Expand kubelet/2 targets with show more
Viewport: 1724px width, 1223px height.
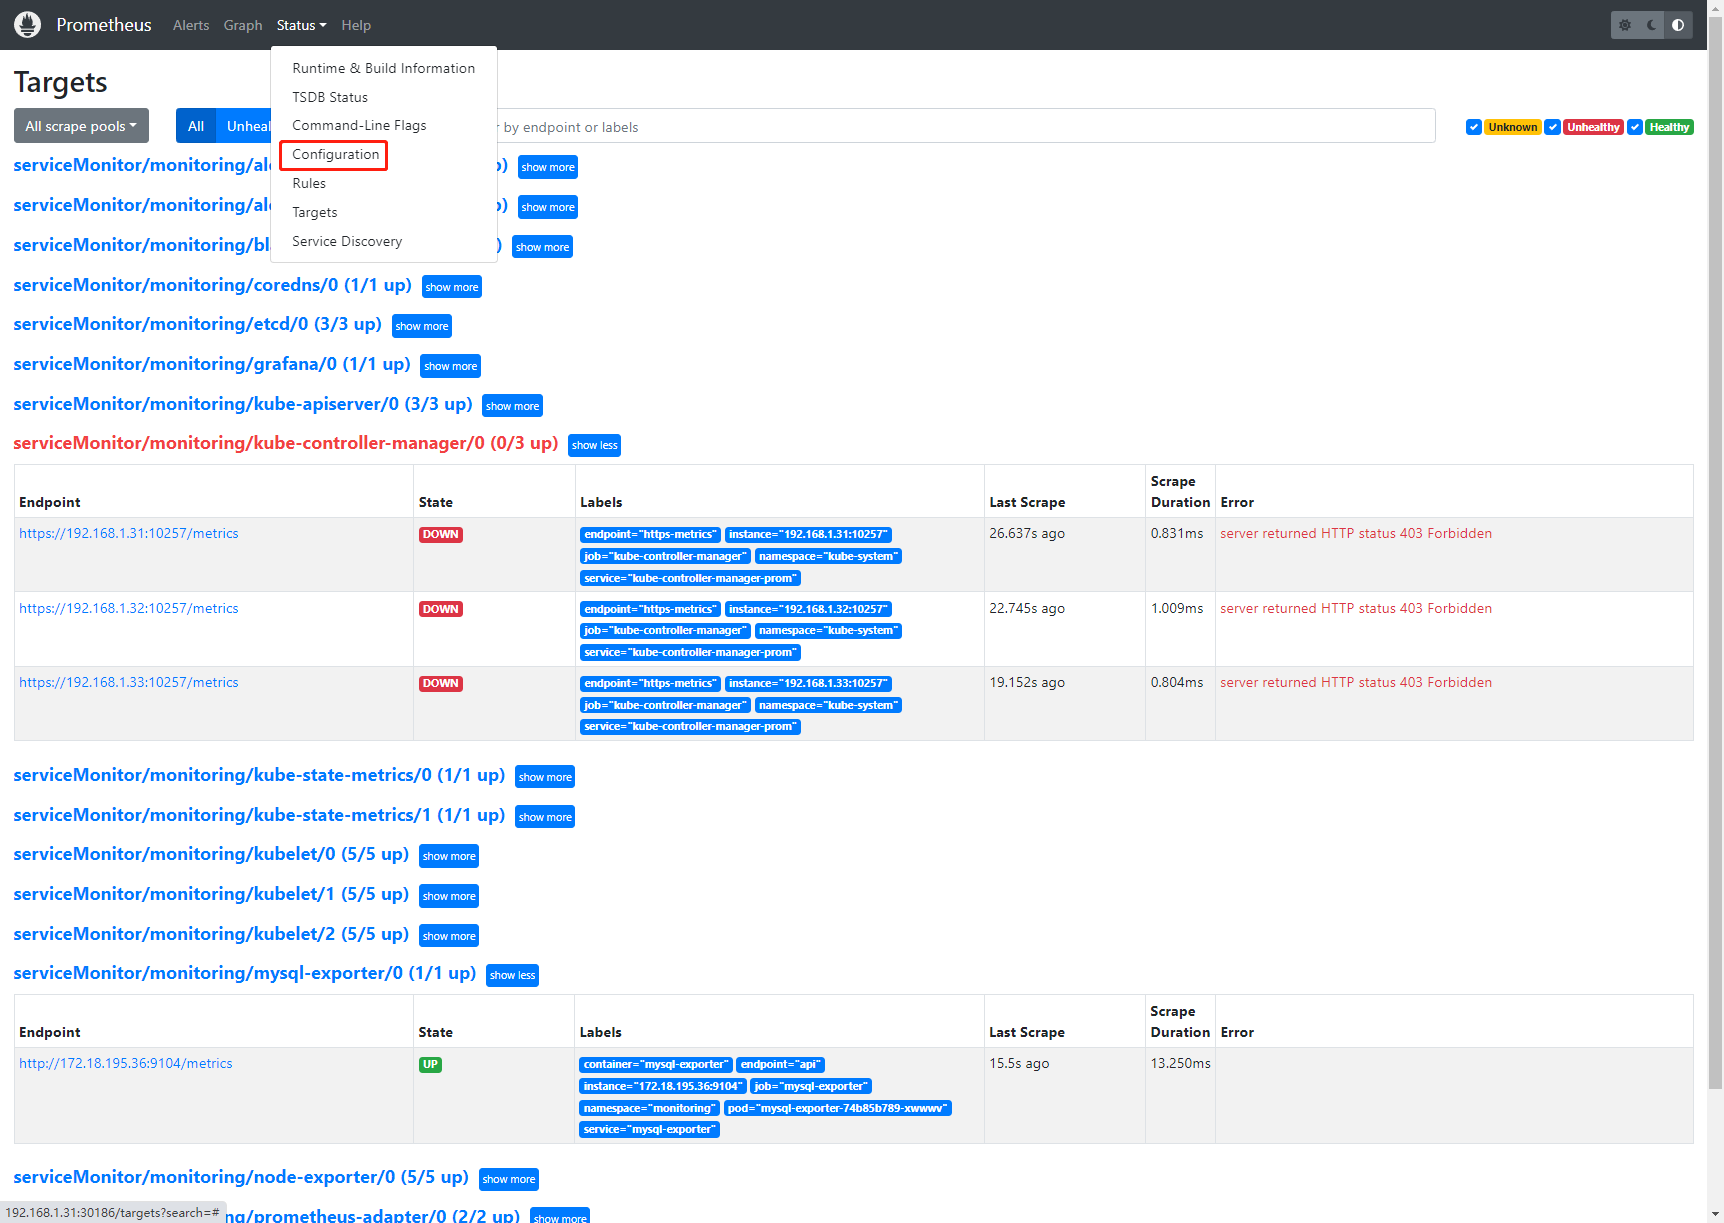449,936
